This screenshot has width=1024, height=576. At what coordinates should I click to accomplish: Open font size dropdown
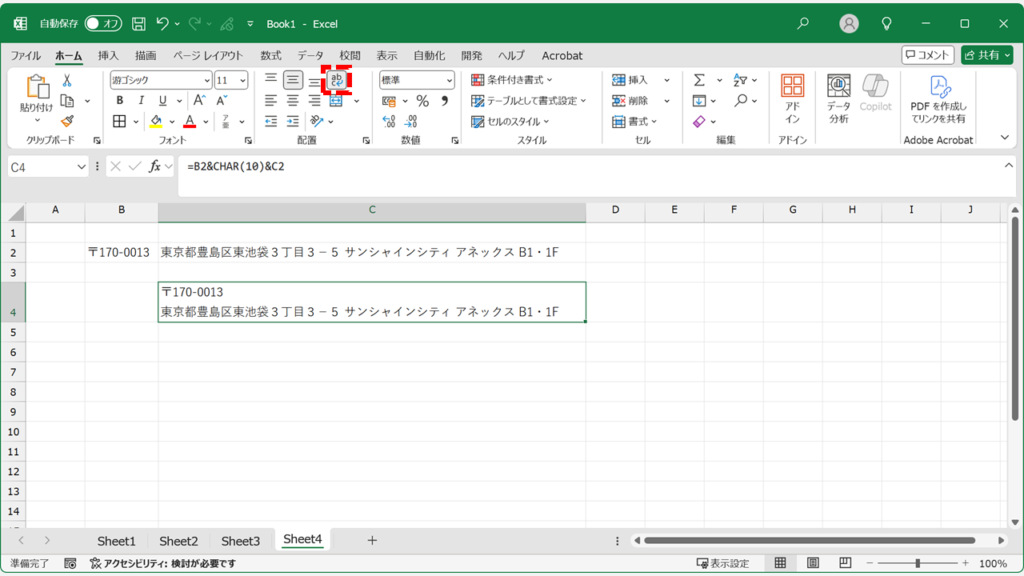pos(242,80)
